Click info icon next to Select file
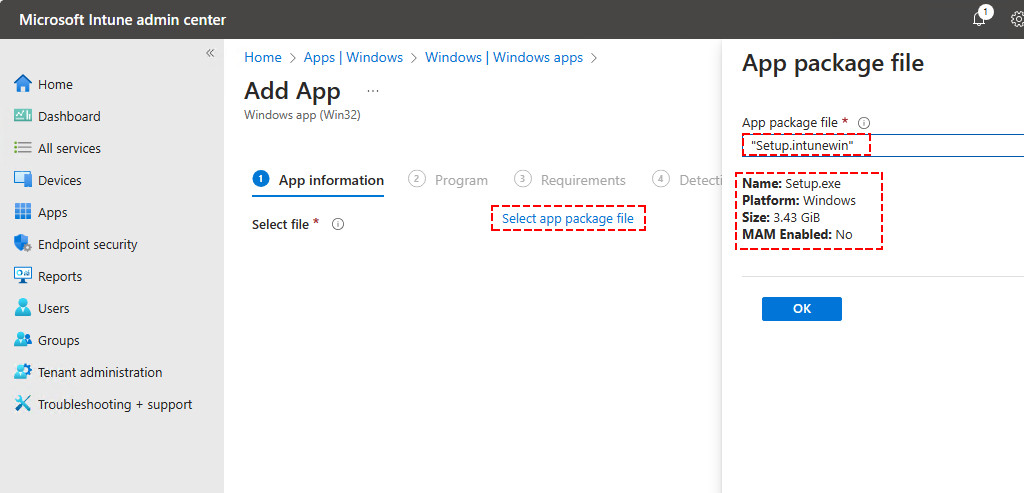This screenshot has width=1024, height=493. 338,224
